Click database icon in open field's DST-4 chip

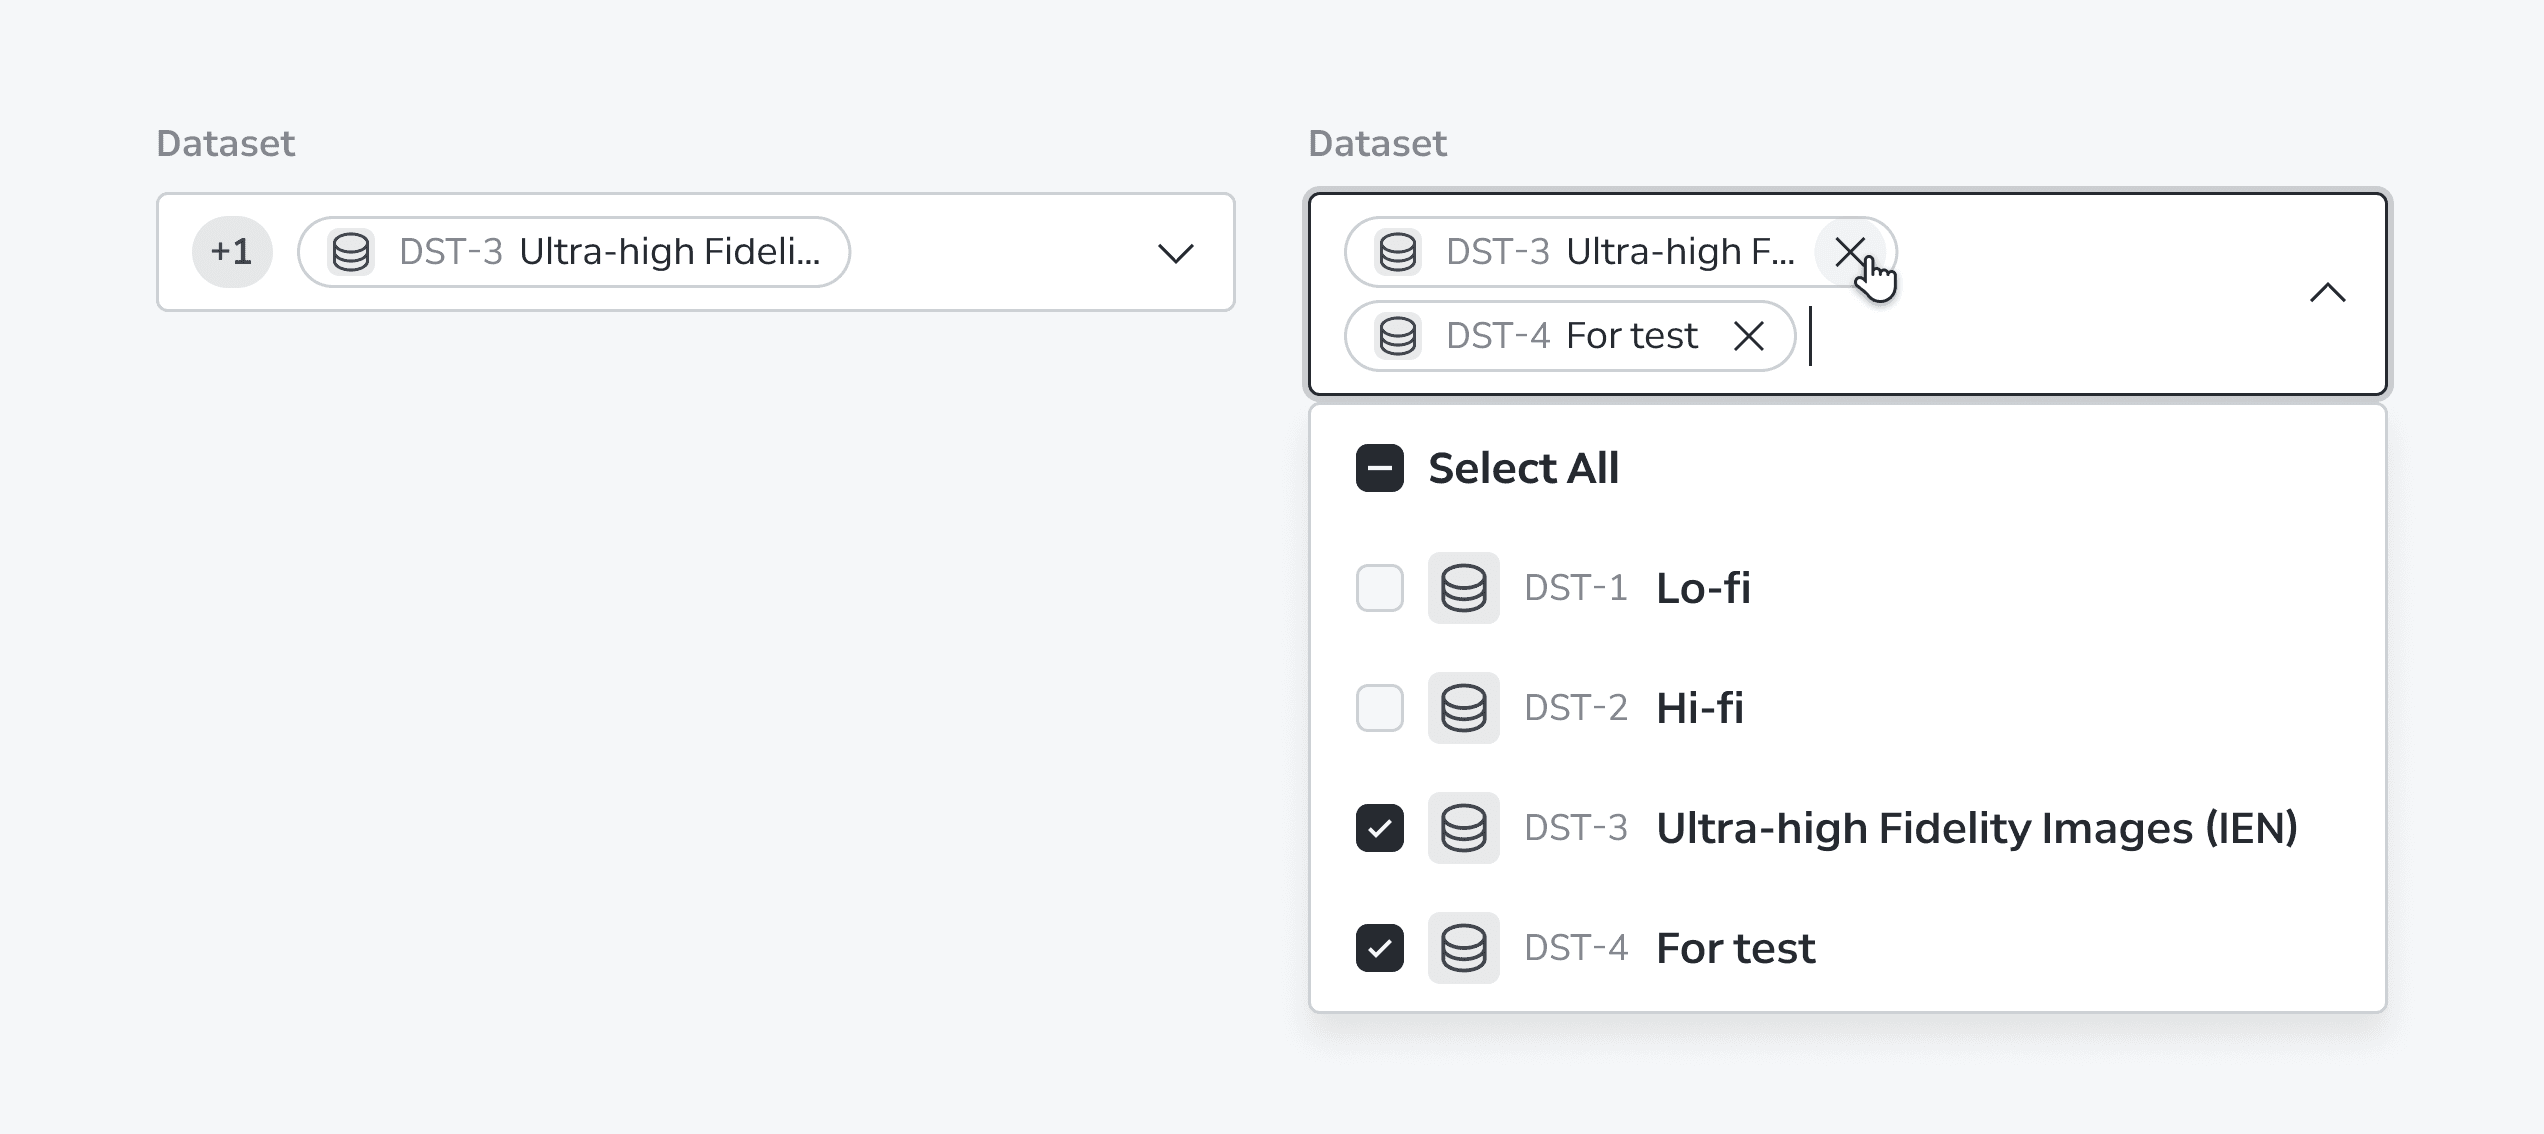pos(1397,336)
